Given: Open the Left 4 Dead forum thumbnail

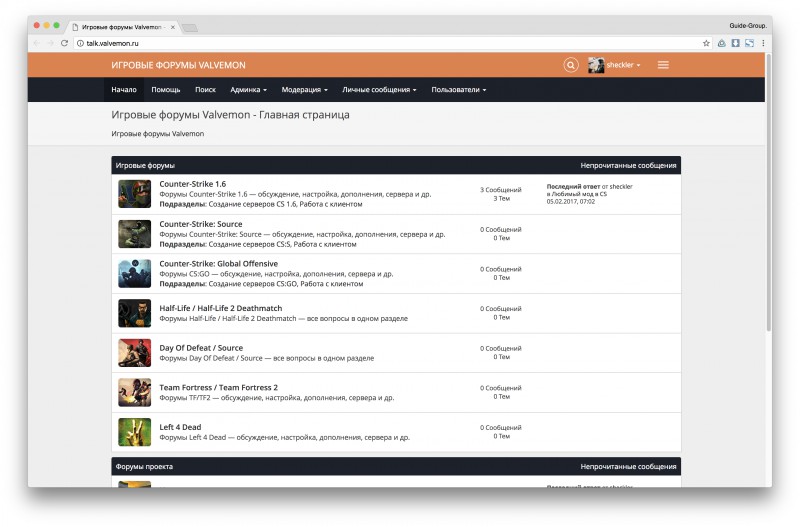Looking at the screenshot, I should 135,432.
